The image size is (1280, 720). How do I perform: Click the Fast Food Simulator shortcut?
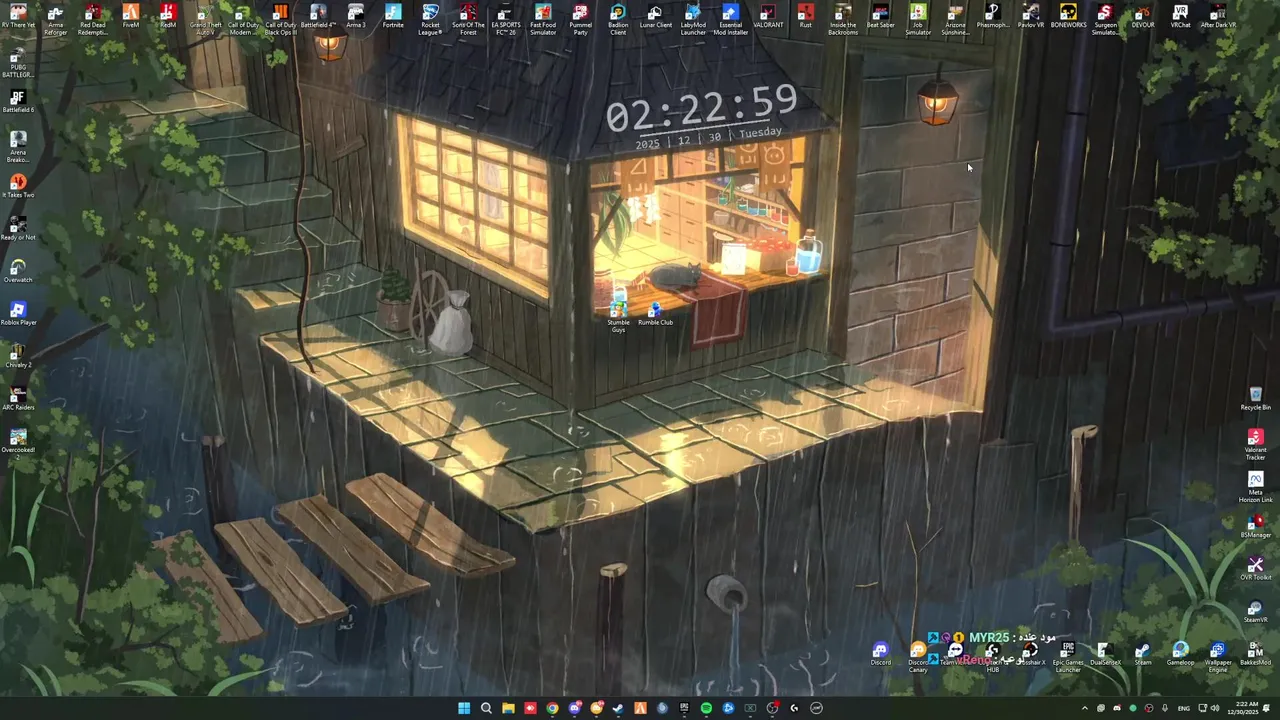[543, 19]
